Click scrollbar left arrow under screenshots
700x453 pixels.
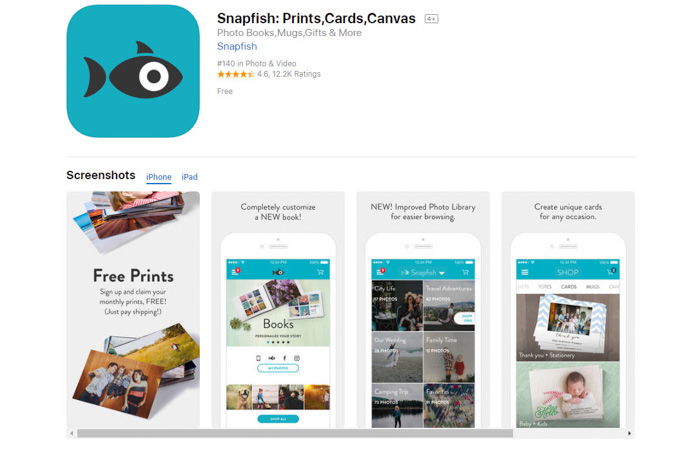71,433
